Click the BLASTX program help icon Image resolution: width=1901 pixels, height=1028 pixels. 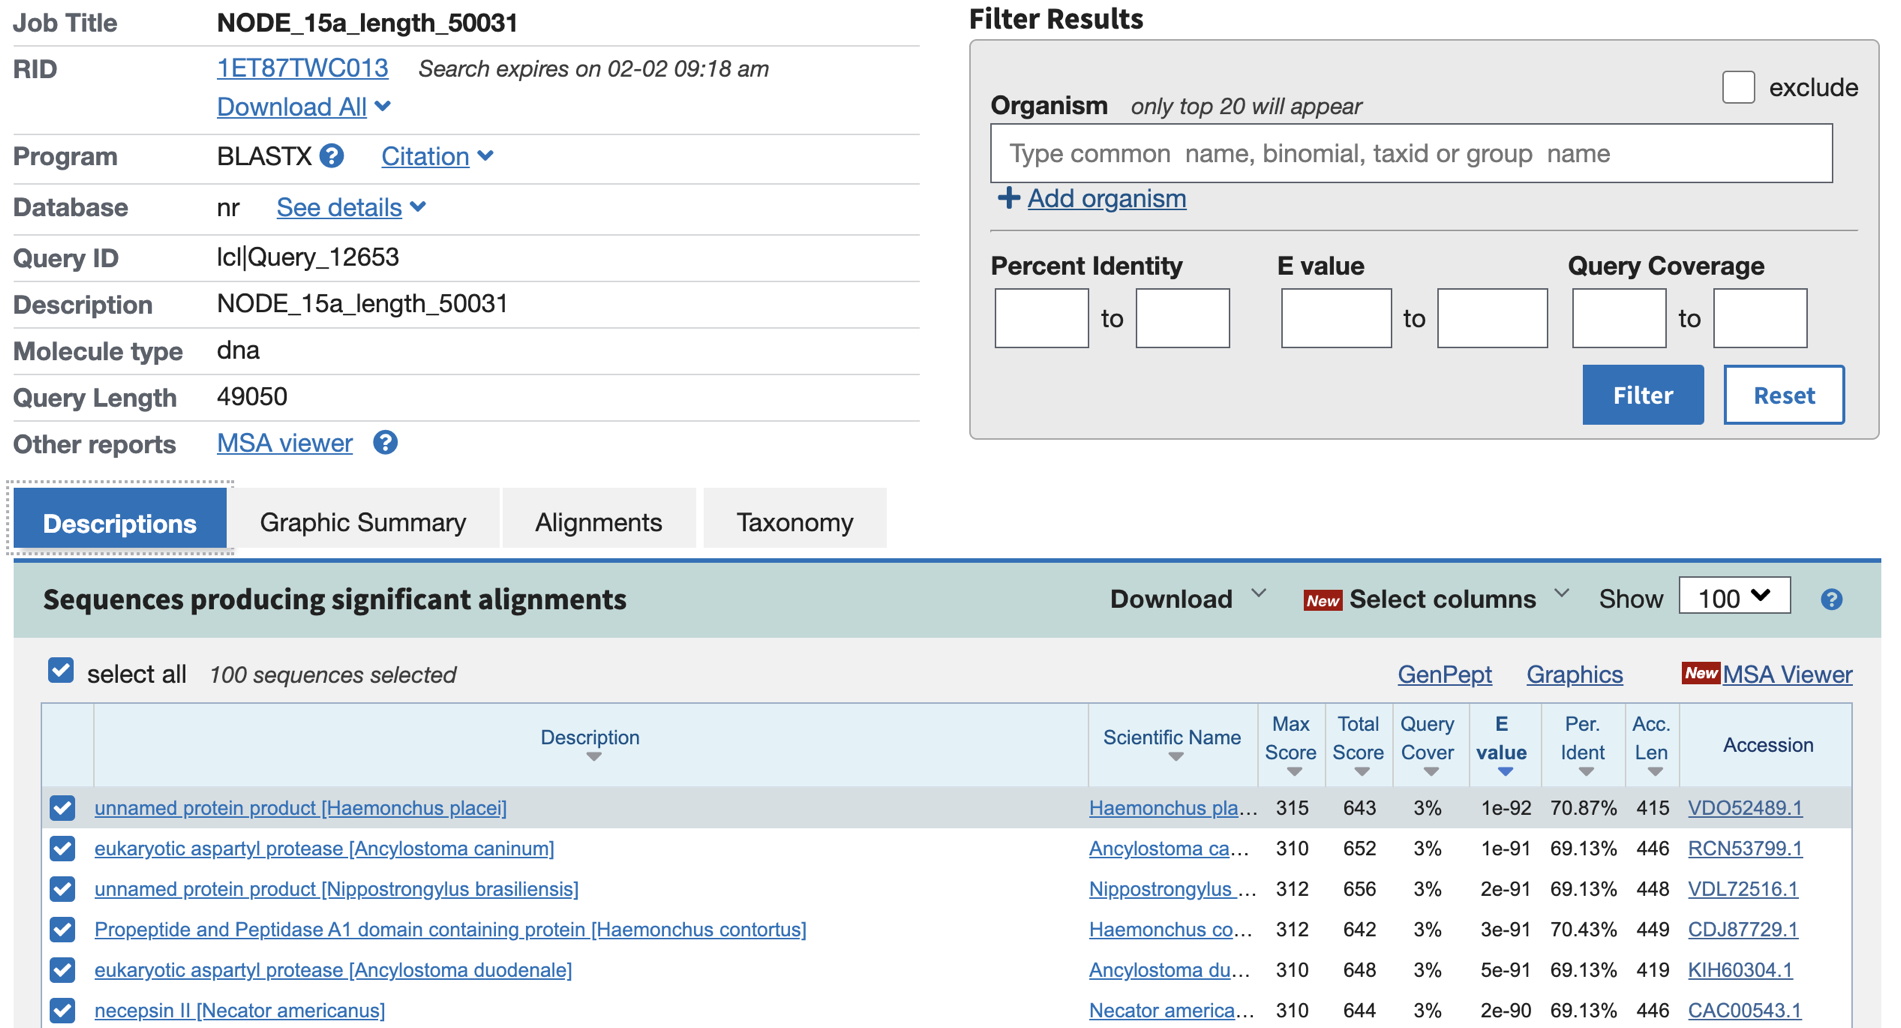point(332,156)
